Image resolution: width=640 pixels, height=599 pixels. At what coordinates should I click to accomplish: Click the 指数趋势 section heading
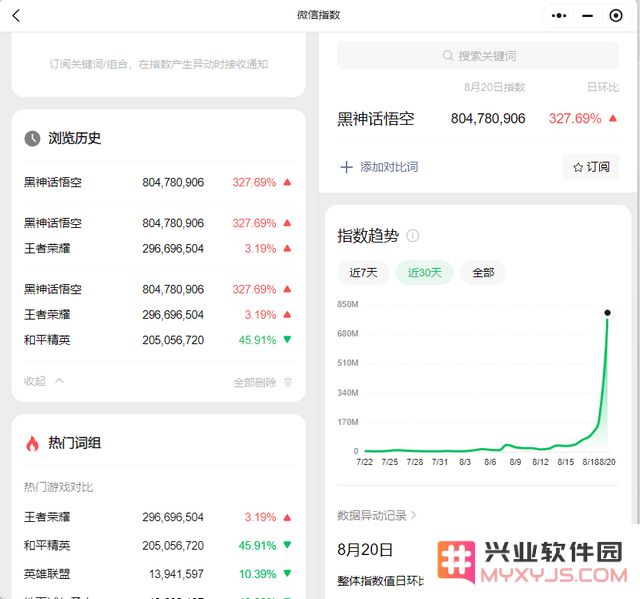coord(368,235)
